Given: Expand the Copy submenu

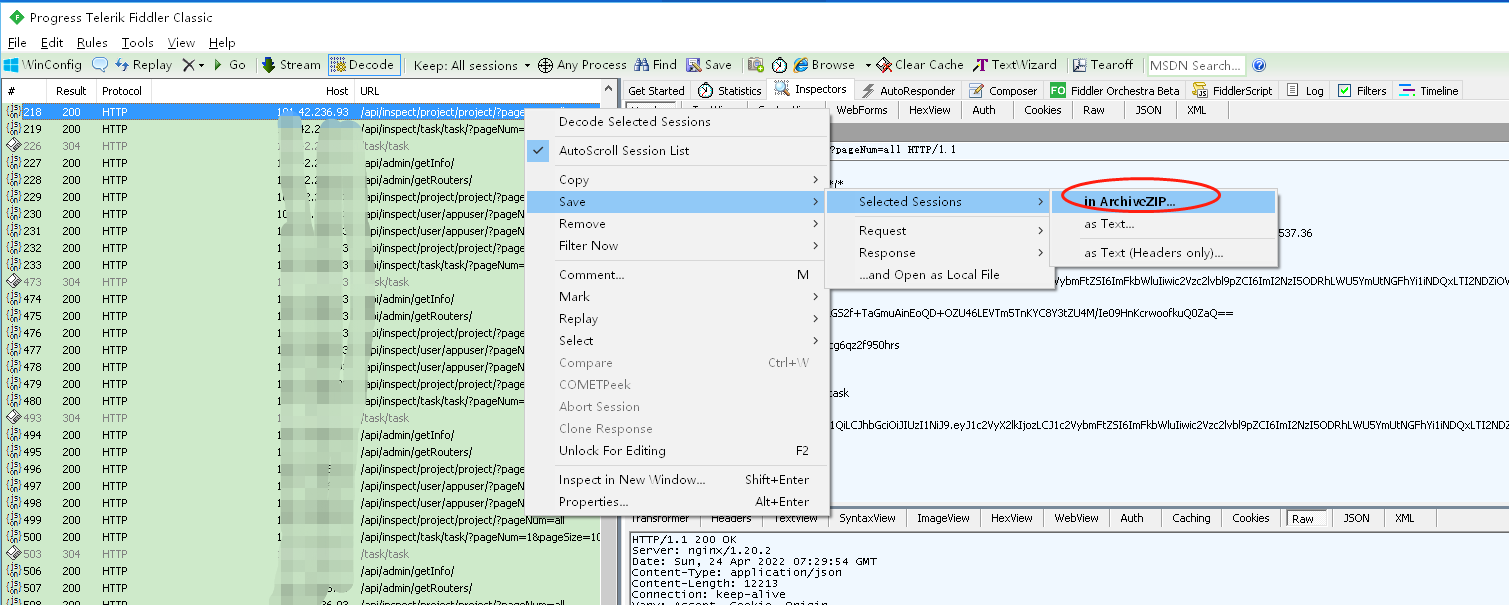Looking at the screenshot, I should tap(677, 180).
